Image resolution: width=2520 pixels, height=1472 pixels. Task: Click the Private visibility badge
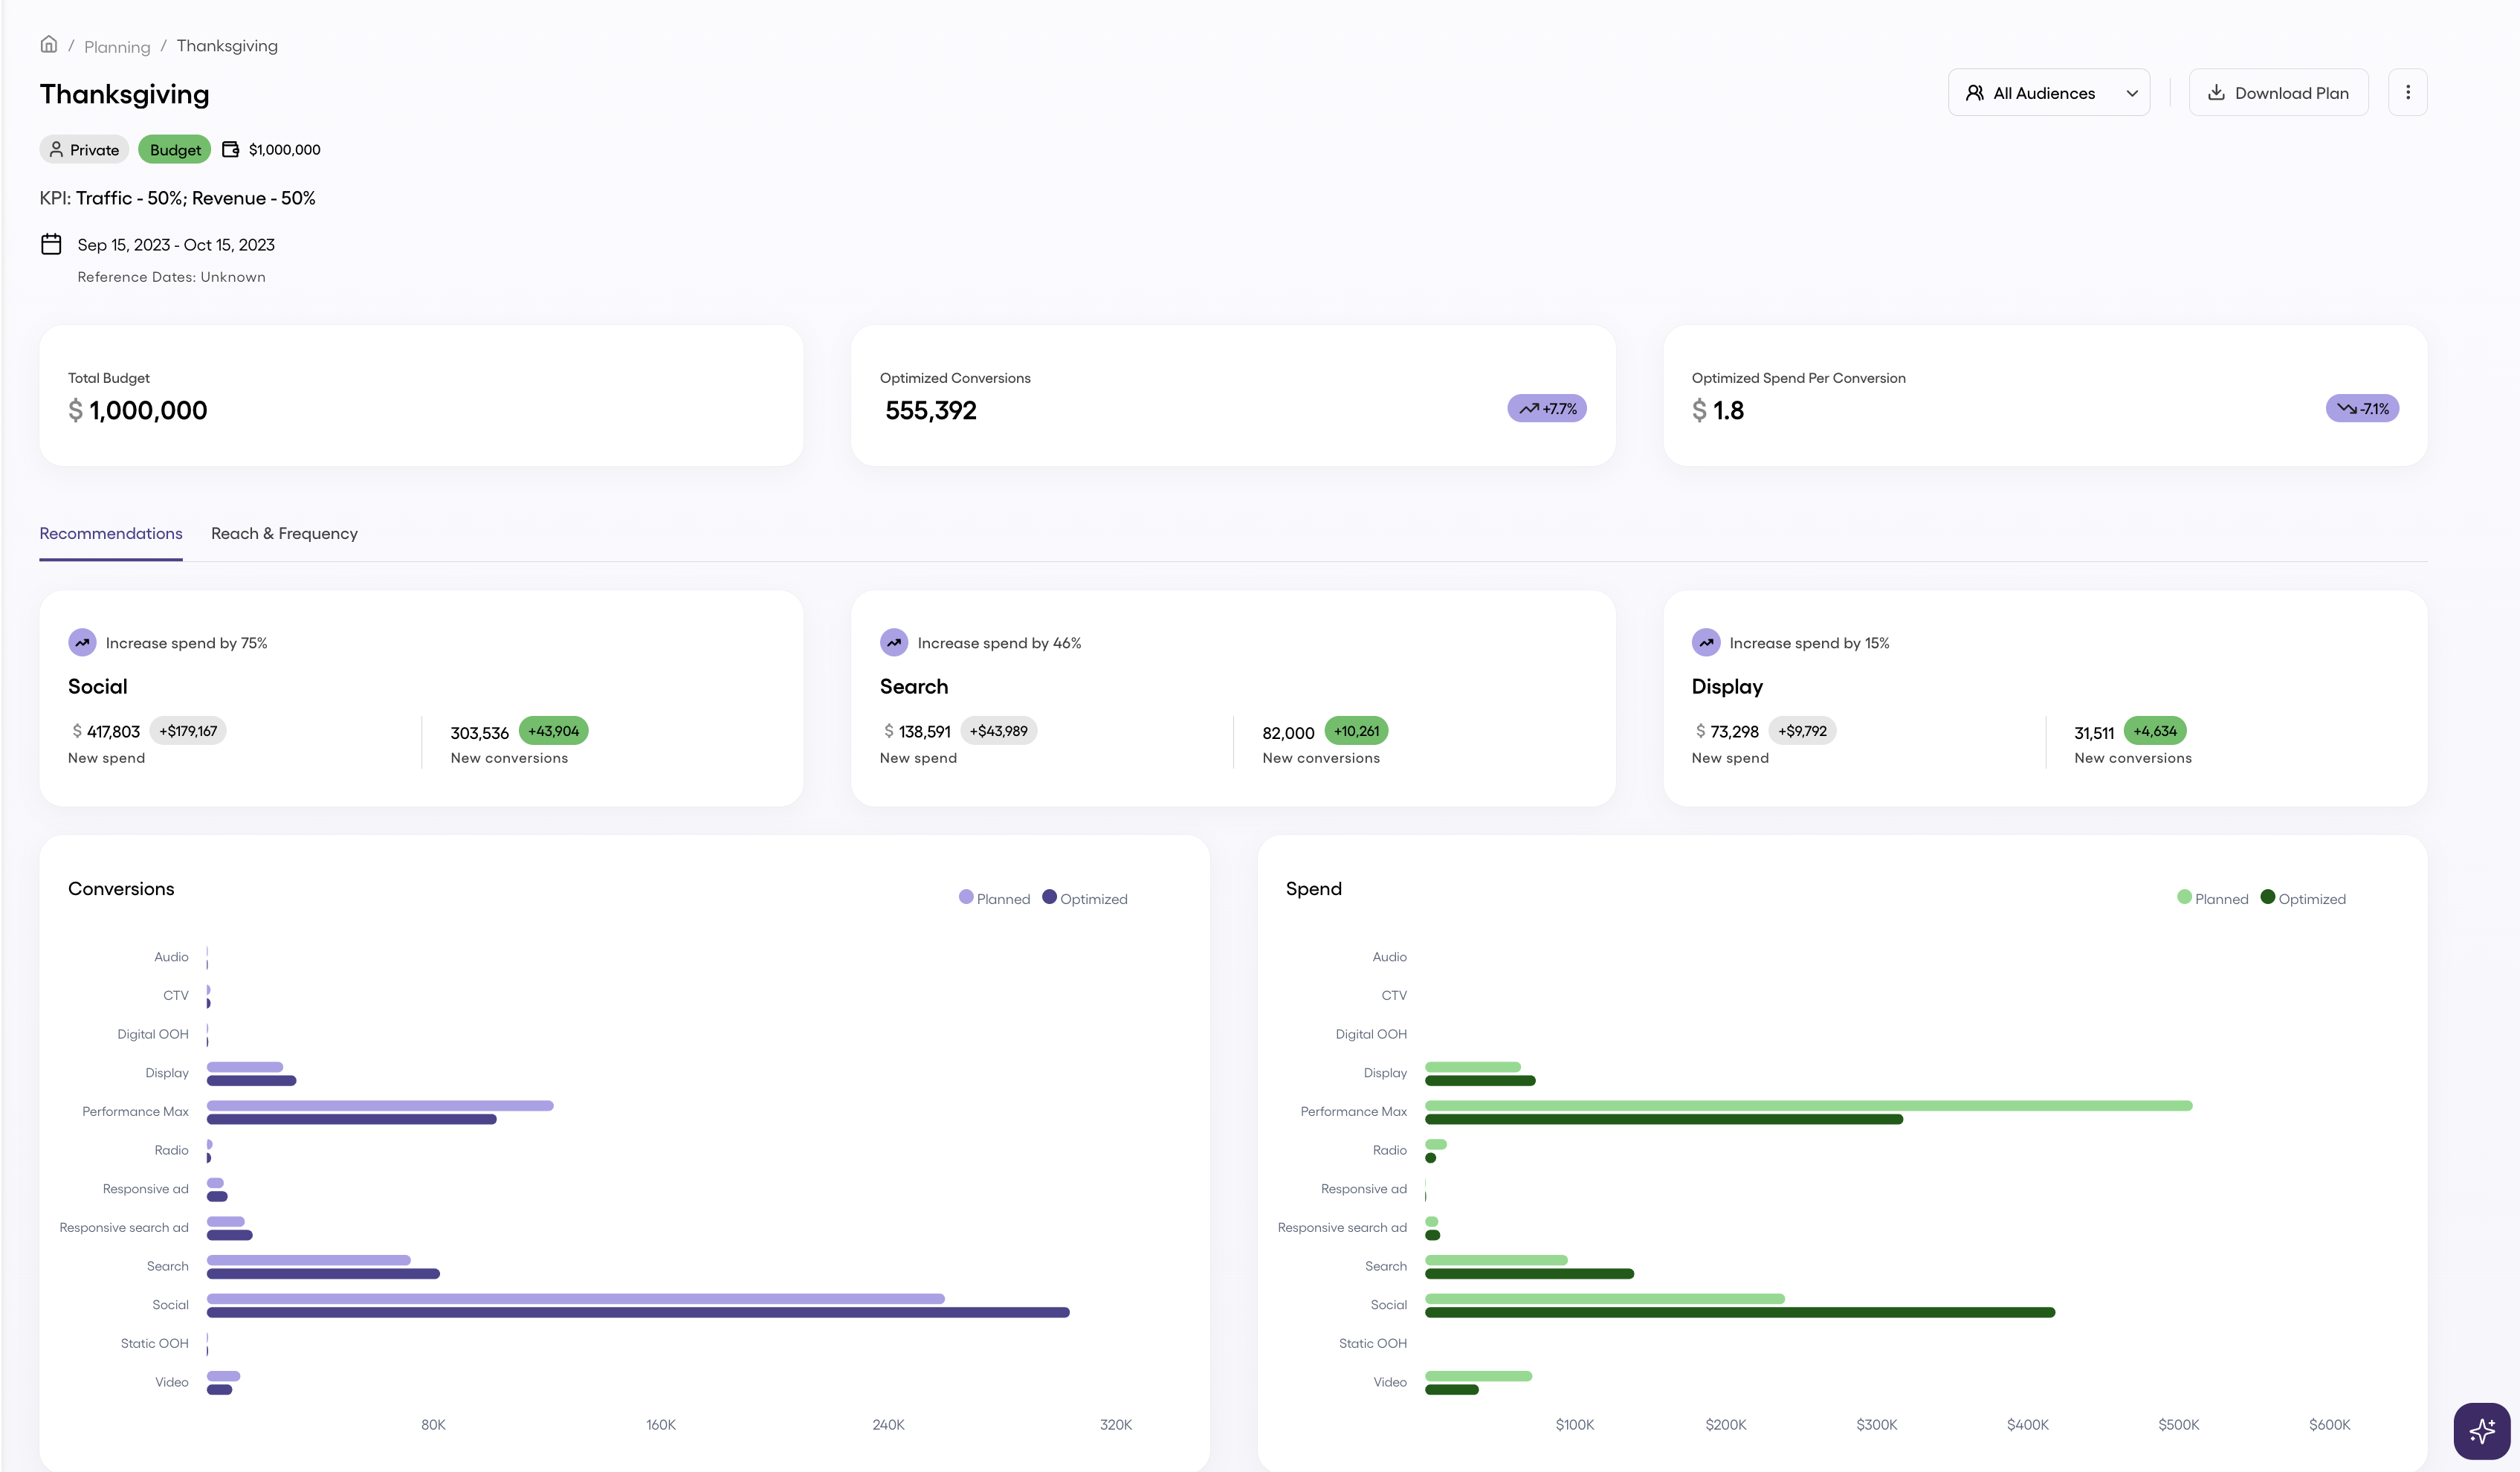pyautogui.click(x=84, y=149)
